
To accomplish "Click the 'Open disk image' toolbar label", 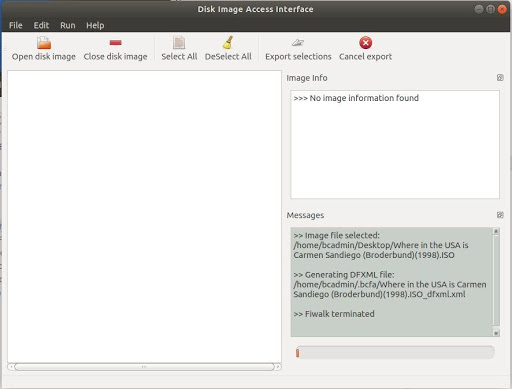I will [44, 57].
